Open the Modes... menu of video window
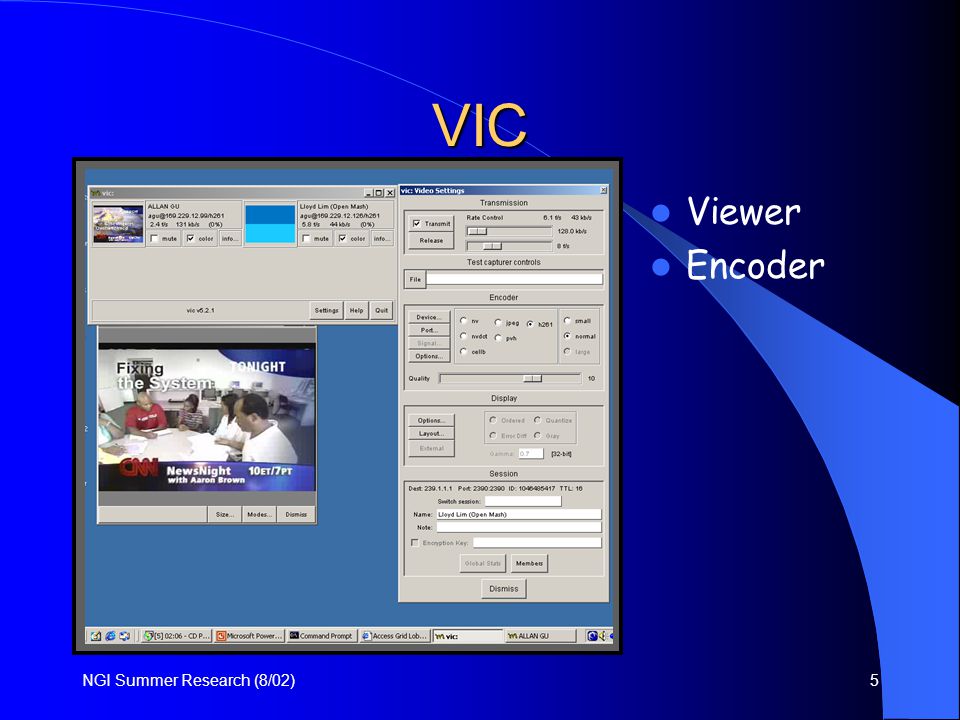This screenshot has height=720, width=960. click(x=260, y=514)
